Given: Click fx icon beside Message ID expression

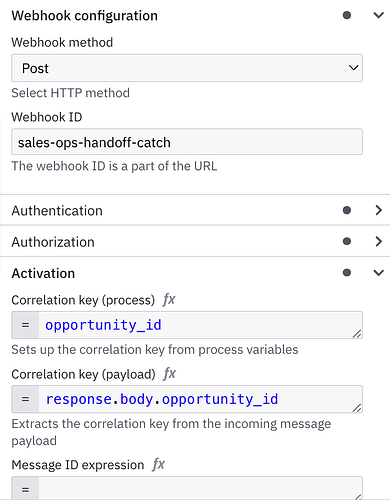Looking at the screenshot, I should pos(159,465).
